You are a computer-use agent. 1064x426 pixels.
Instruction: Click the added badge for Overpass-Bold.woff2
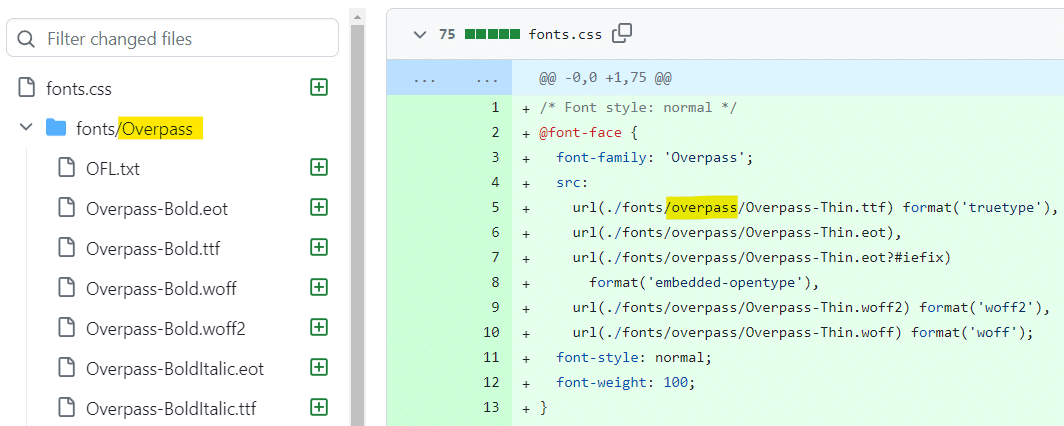[x=319, y=327]
